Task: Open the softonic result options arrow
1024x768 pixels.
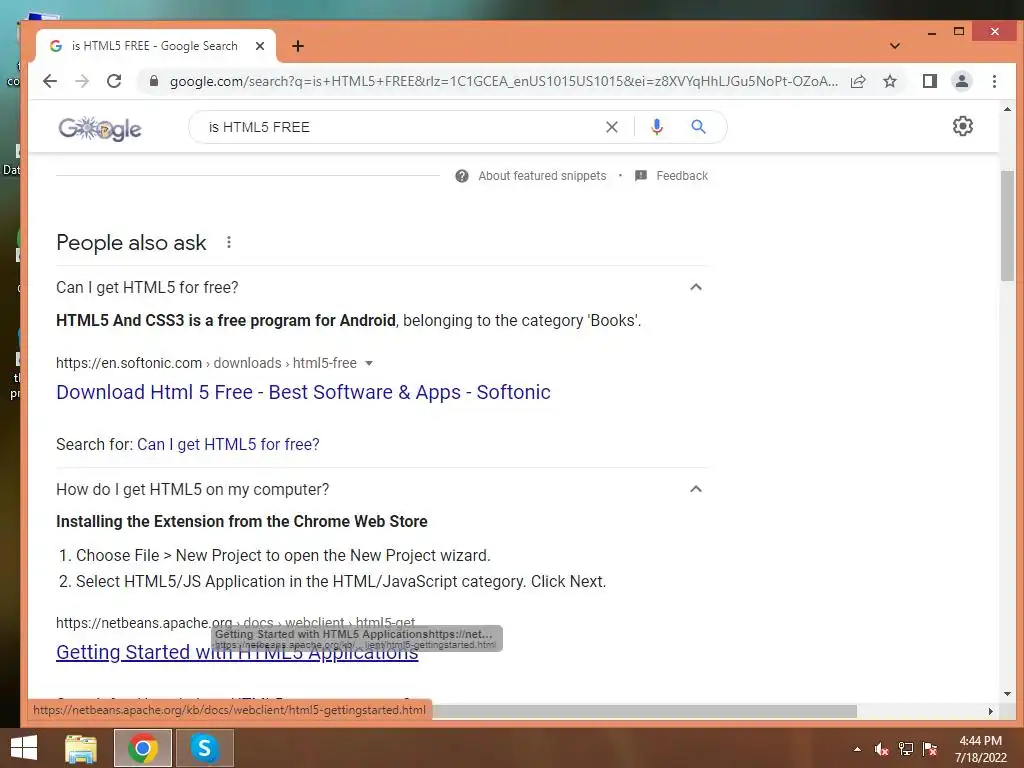Action: point(368,363)
